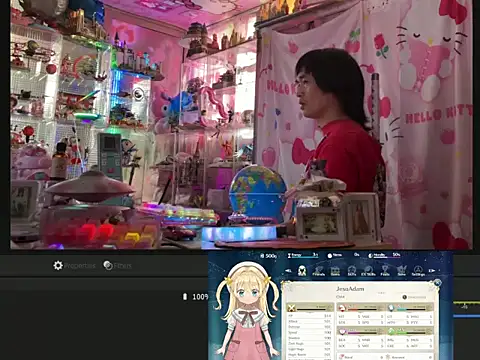Open the Settings tab in game menu

click(418, 271)
